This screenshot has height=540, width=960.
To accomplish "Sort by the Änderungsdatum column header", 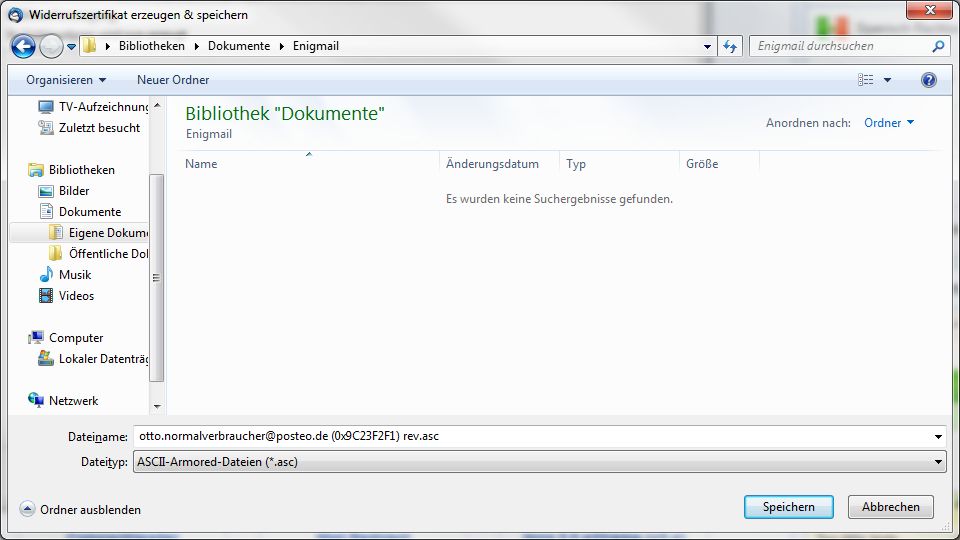I will tap(492, 164).
